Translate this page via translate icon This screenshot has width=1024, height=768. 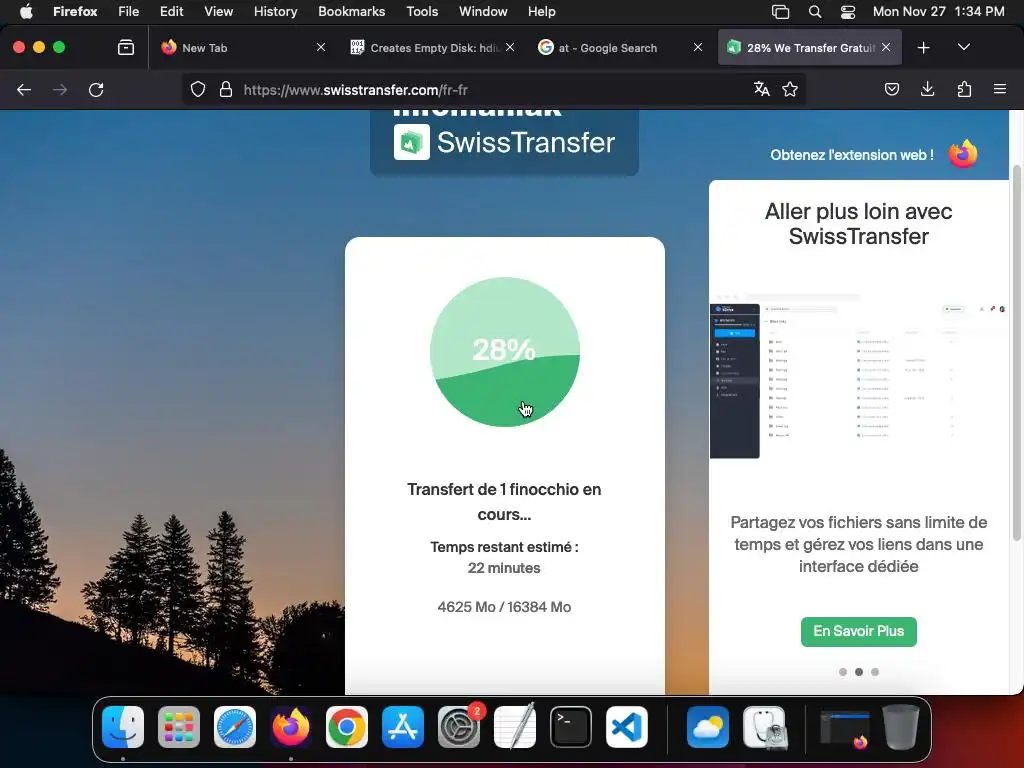click(x=761, y=89)
